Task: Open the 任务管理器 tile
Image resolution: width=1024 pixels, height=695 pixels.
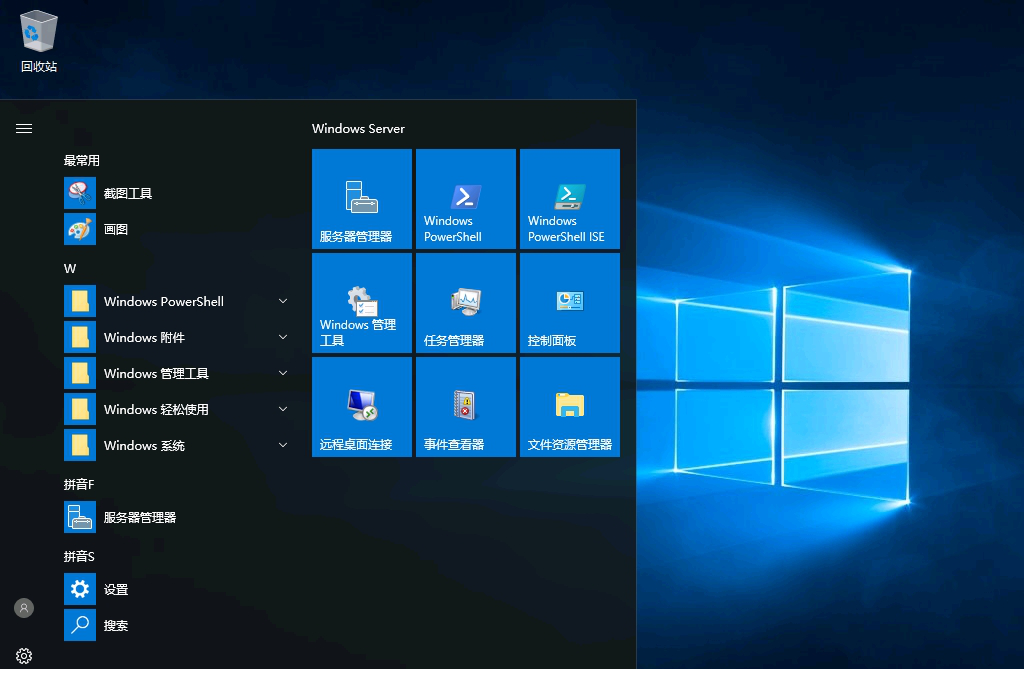Action: coord(466,302)
